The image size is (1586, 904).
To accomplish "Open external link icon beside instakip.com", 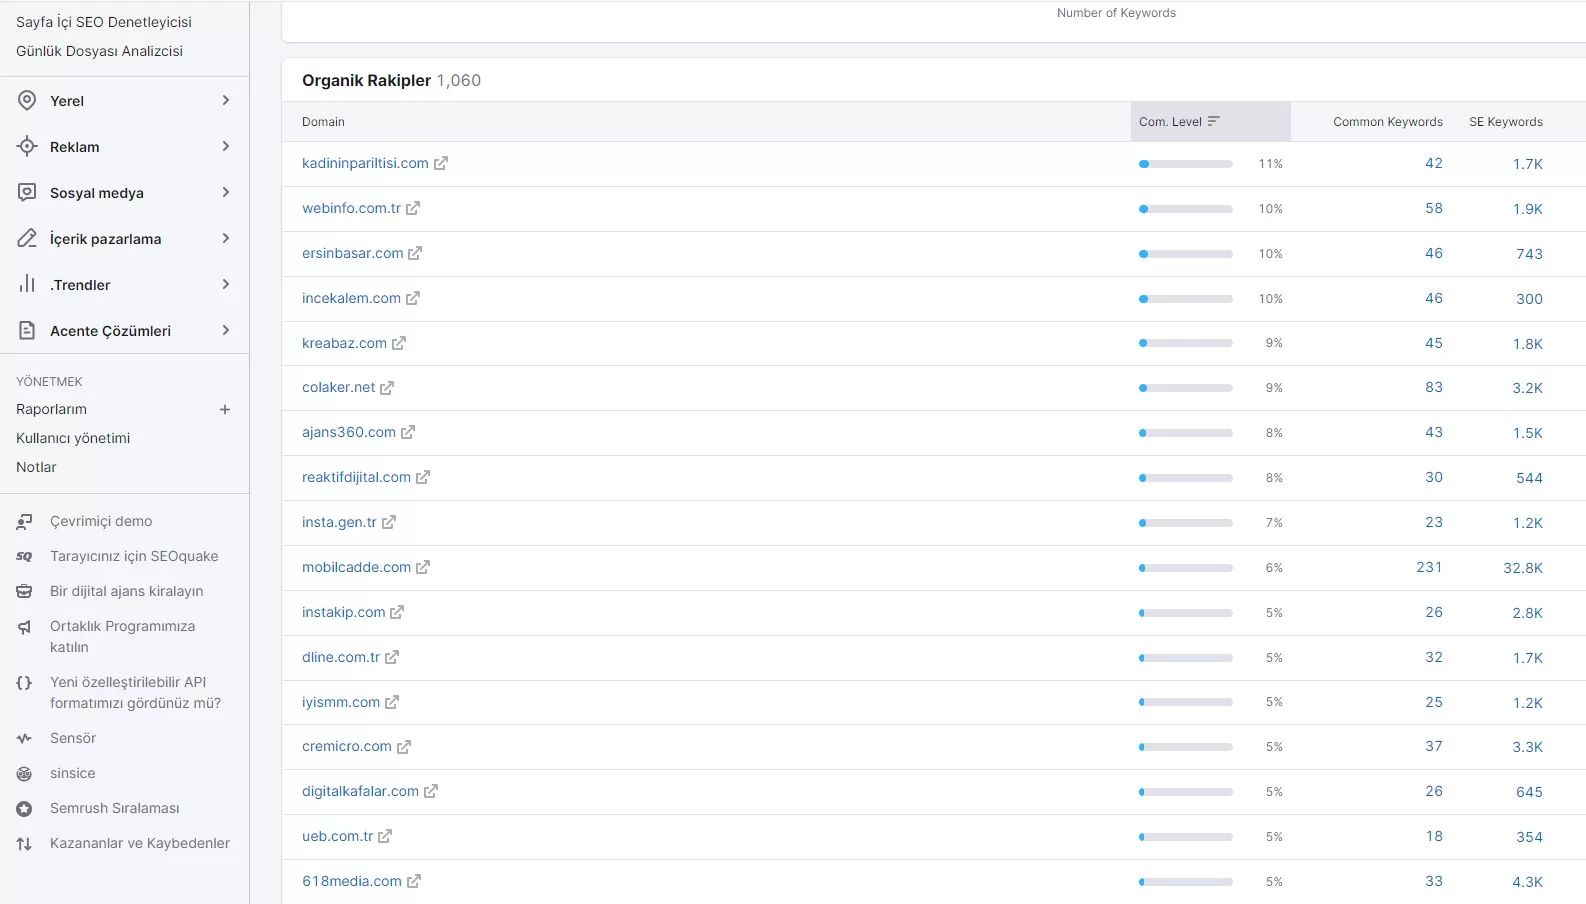I will 397,612.
